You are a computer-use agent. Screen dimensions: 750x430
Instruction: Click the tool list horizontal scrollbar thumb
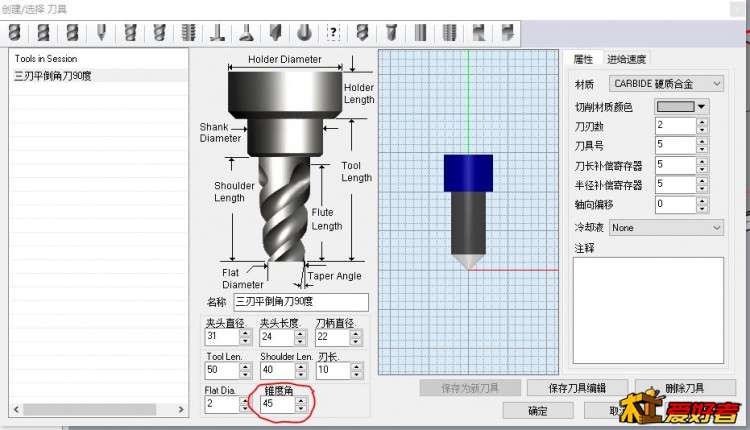coord(89,409)
